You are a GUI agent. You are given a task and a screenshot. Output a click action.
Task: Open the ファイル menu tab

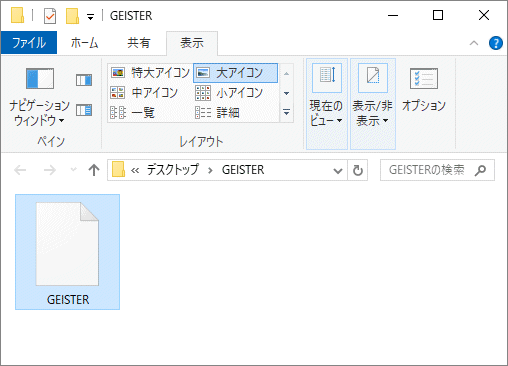[x=29, y=43]
